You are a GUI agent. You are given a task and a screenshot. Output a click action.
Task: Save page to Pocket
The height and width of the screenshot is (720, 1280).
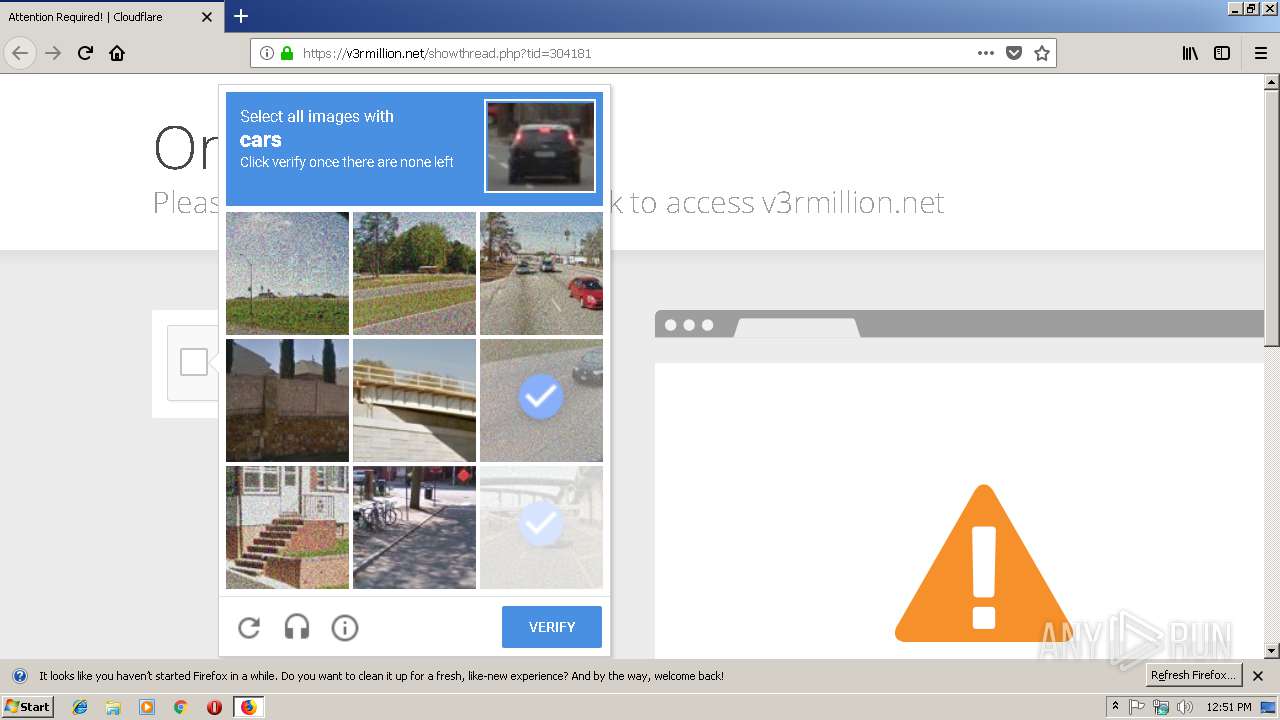1014,53
